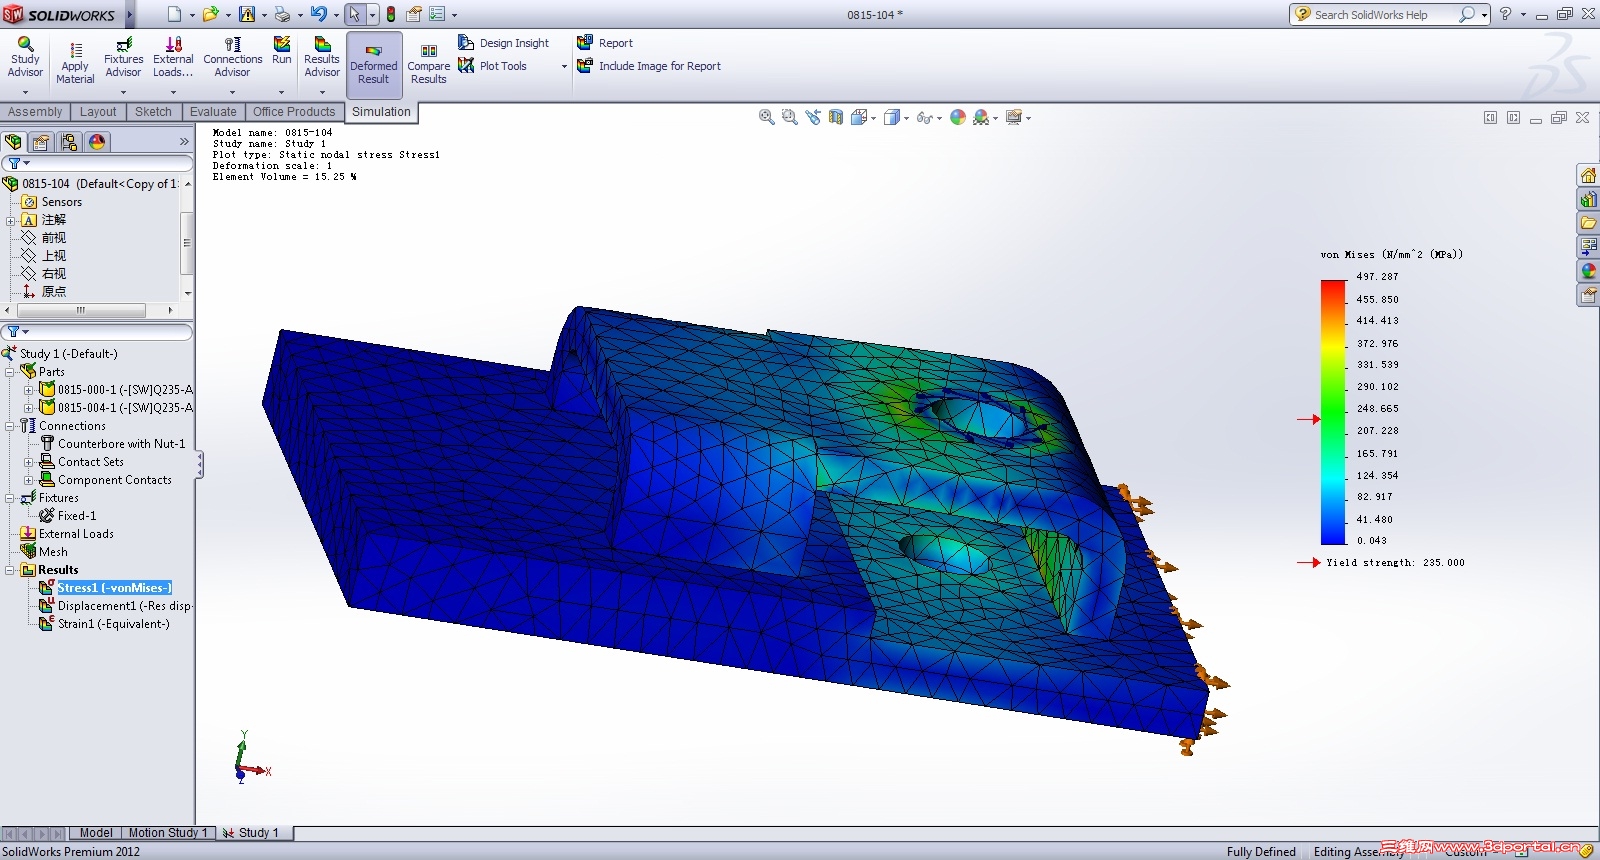Select the Motion Study 1 bottom tab
This screenshot has height=860, width=1600.
167,833
